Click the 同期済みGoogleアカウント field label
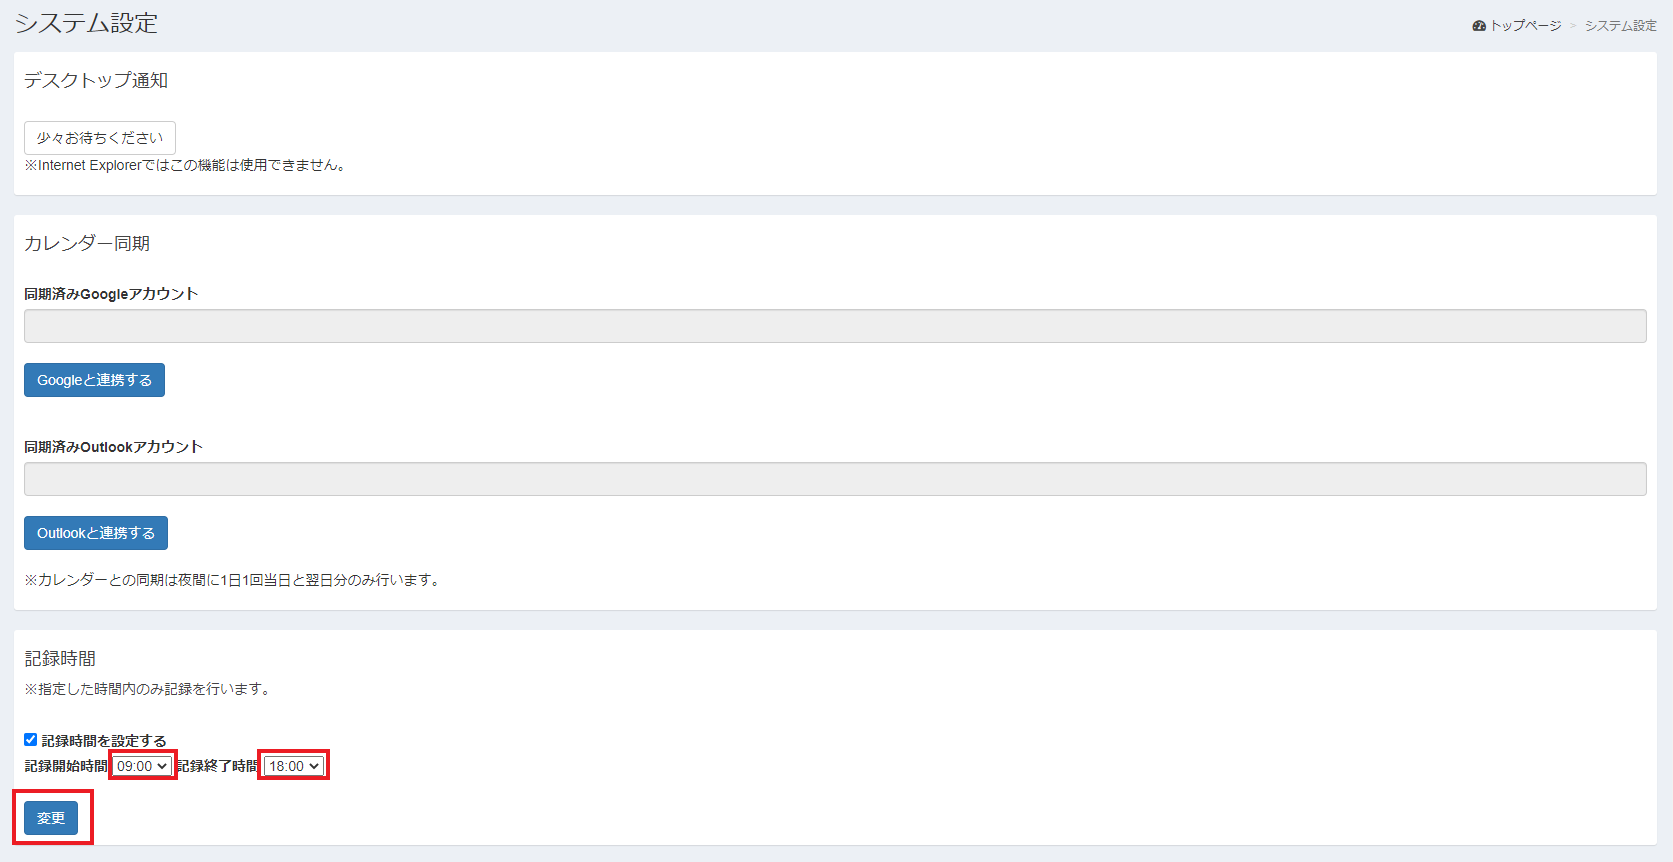 coord(111,294)
